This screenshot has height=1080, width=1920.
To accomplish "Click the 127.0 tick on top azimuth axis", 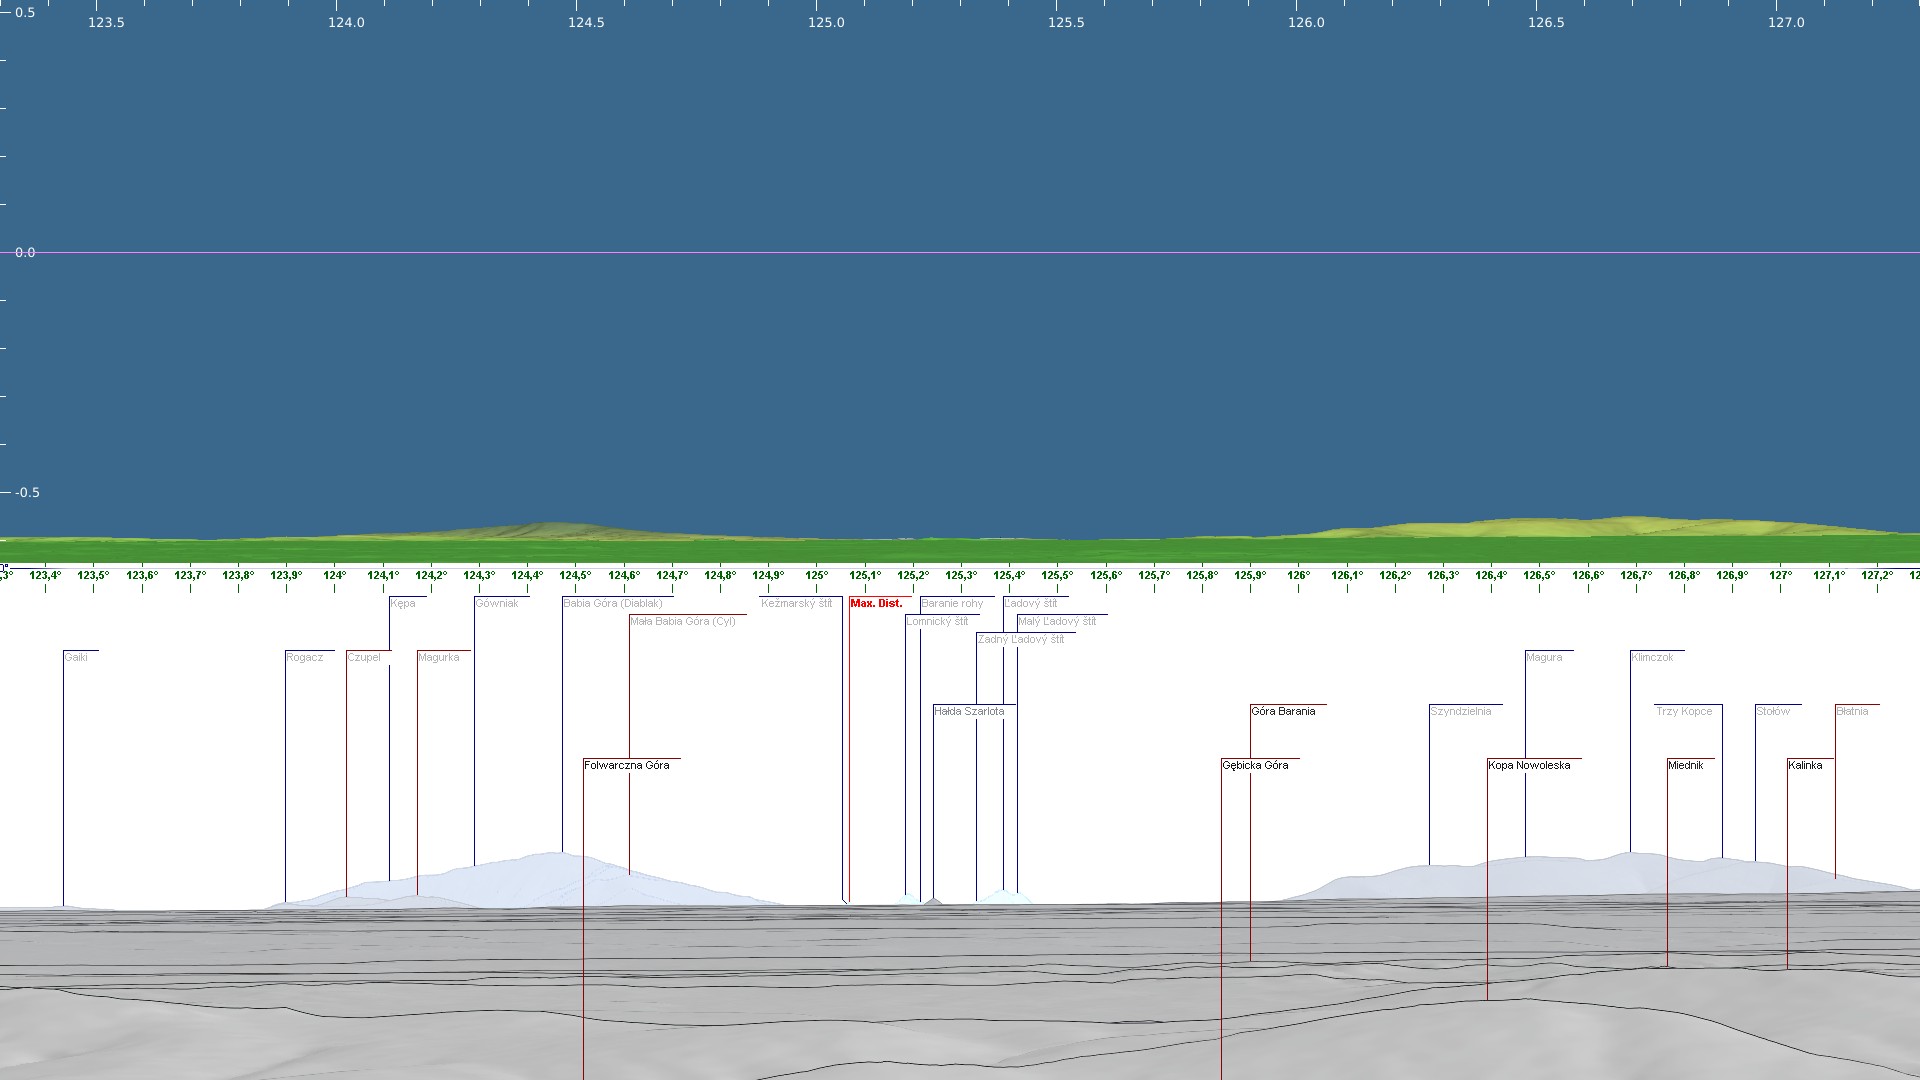I will coord(1786,22).
